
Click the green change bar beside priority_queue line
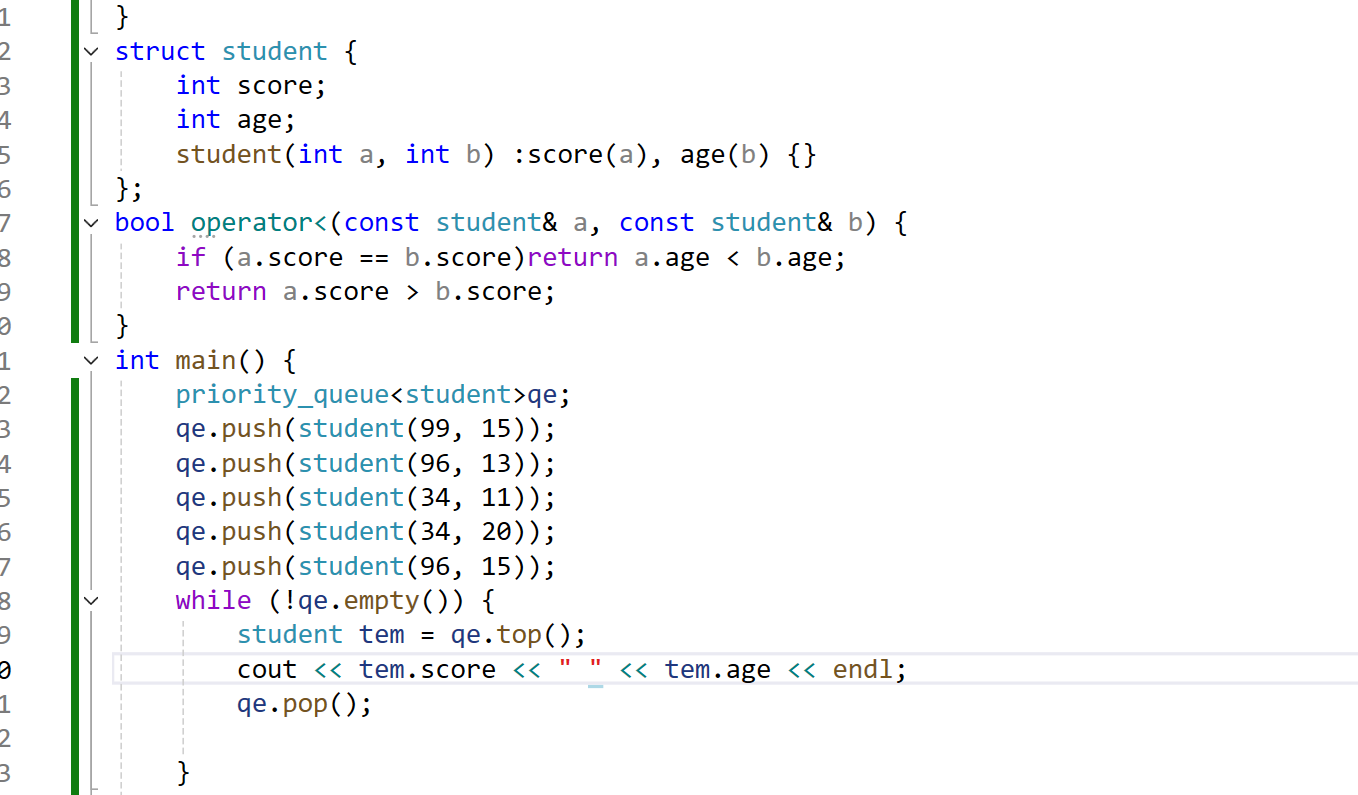[75, 394]
